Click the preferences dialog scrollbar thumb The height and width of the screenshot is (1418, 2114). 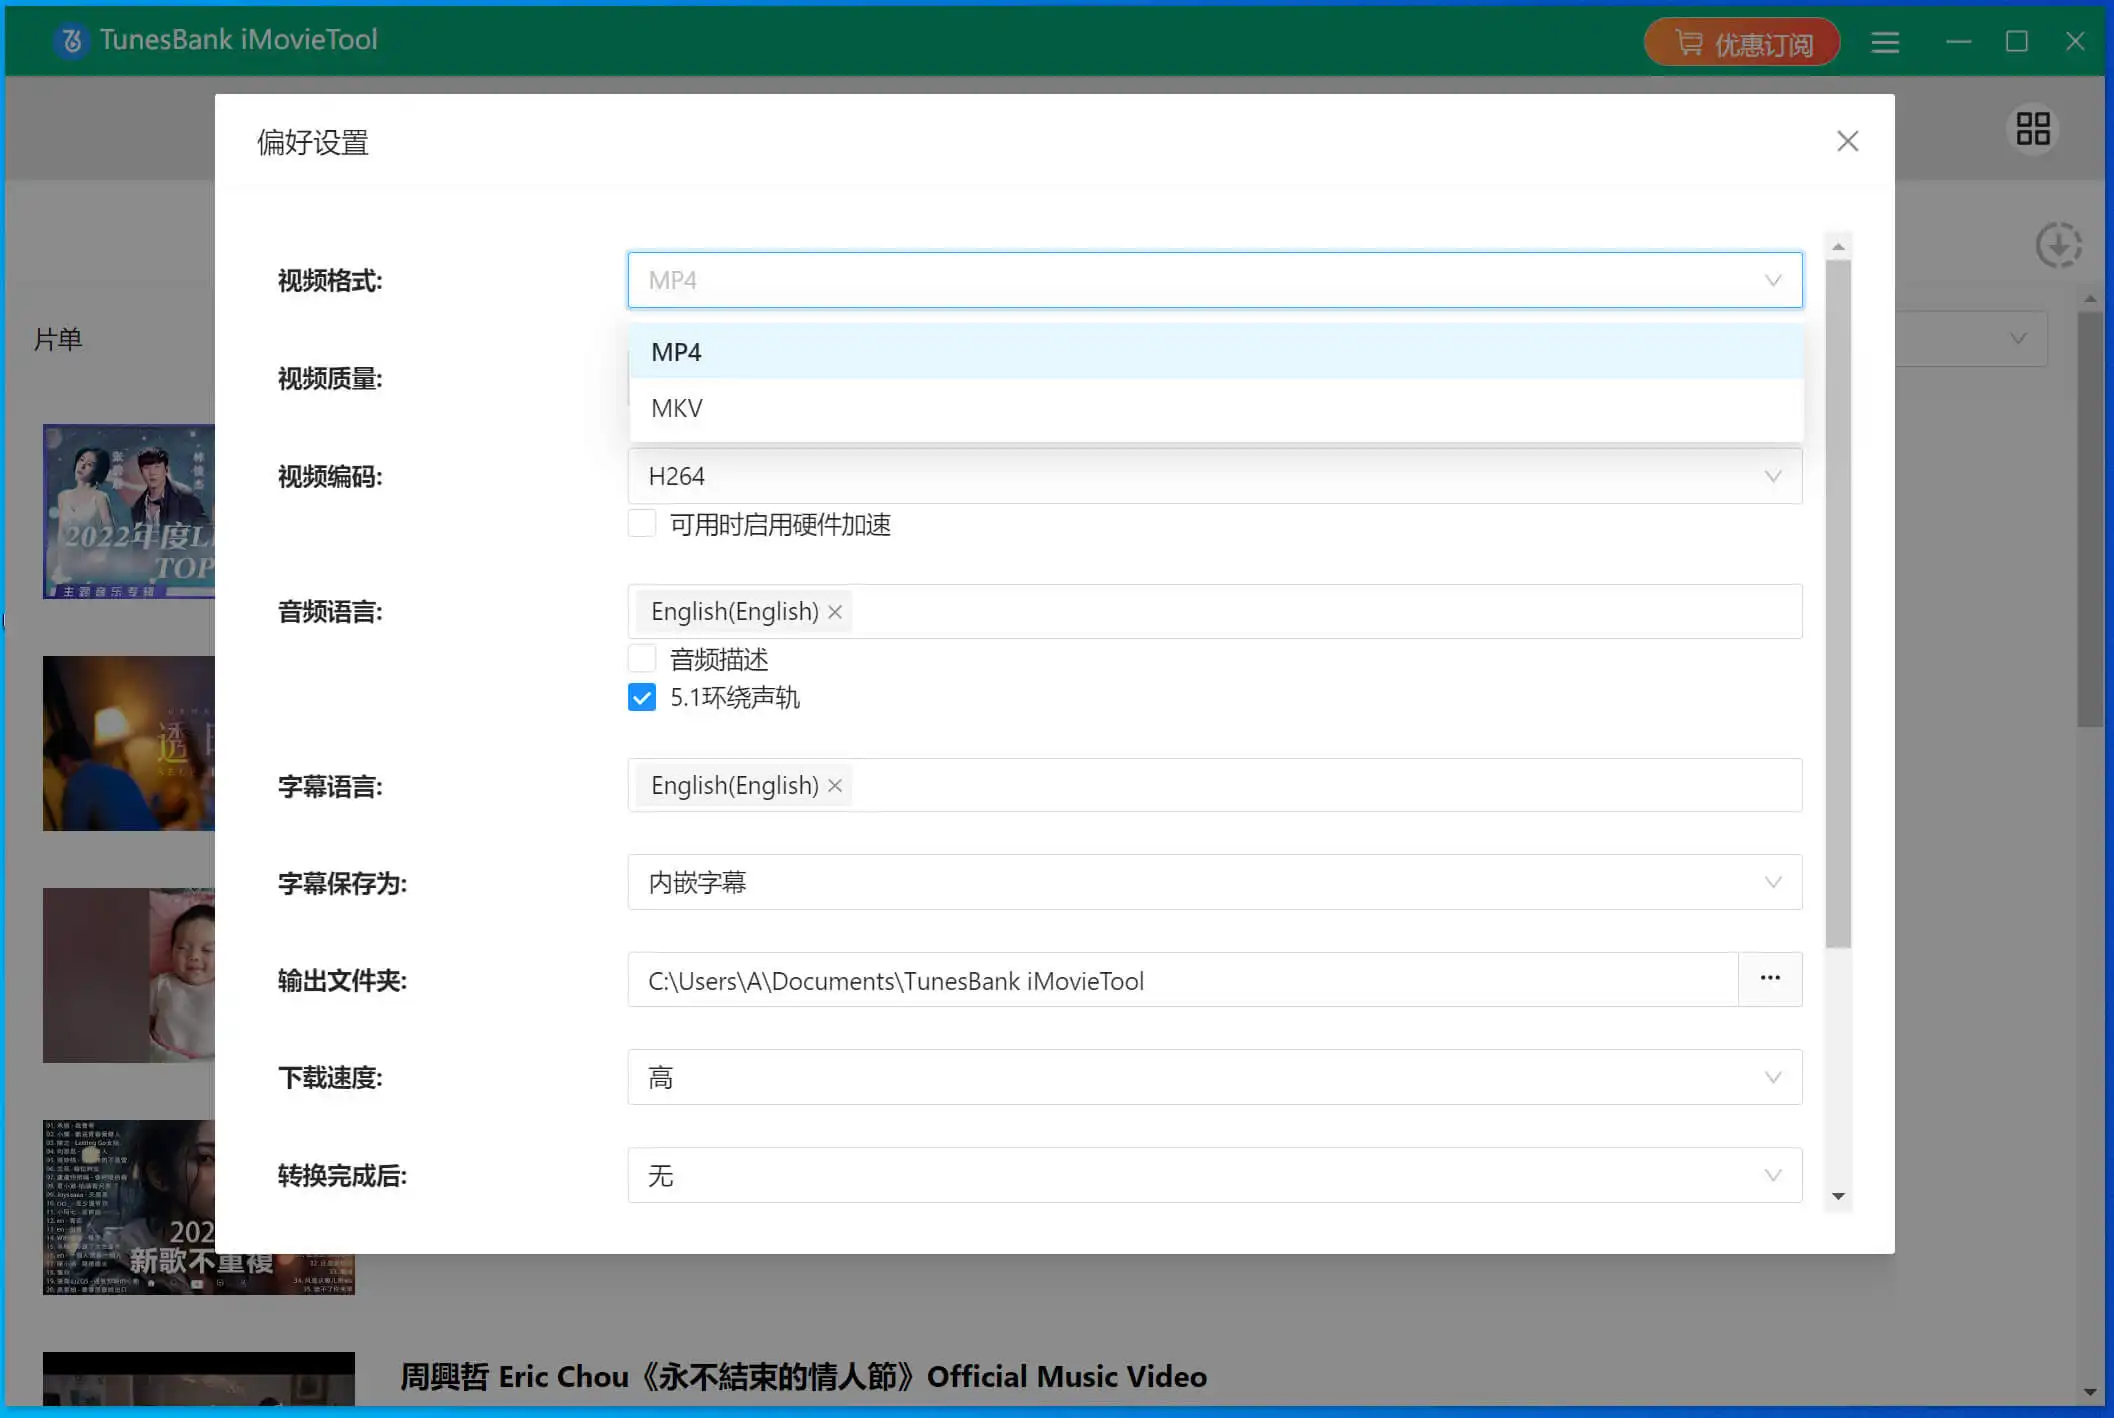point(1838,604)
